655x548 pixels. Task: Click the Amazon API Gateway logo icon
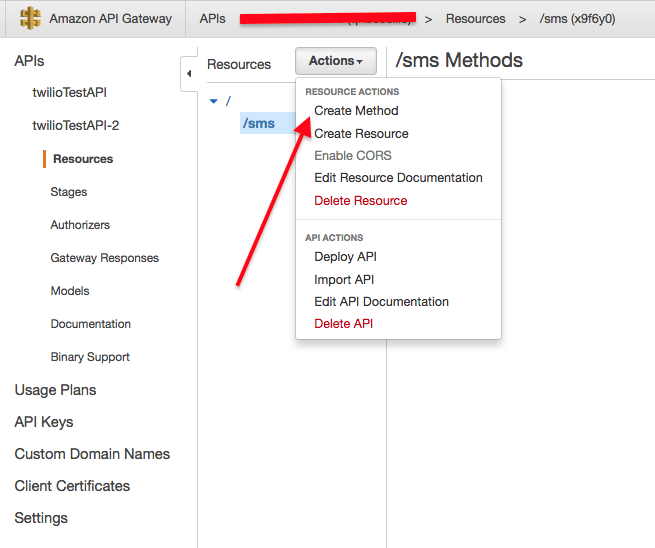[x=30, y=18]
